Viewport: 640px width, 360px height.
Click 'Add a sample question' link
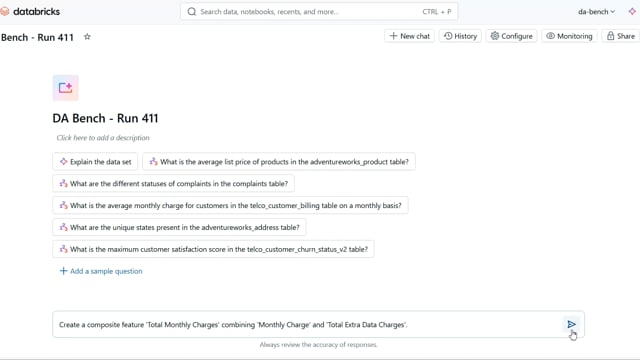pos(101,271)
